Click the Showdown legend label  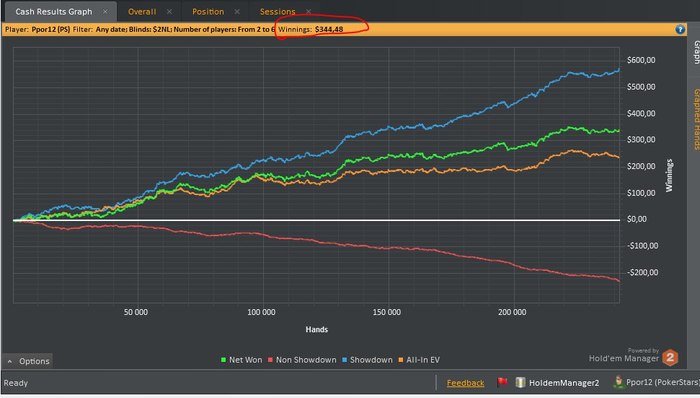(x=371, y=360)
